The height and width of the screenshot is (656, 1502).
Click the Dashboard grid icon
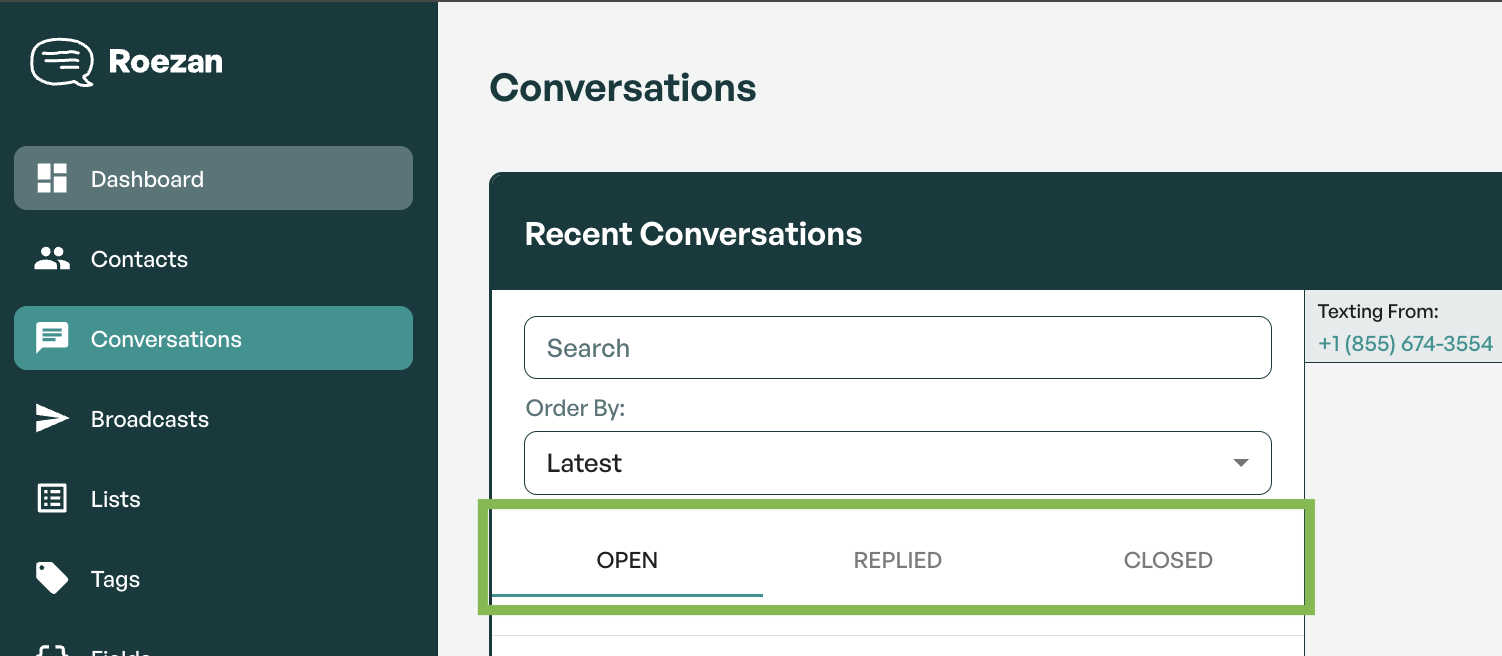tap(52, 178)
